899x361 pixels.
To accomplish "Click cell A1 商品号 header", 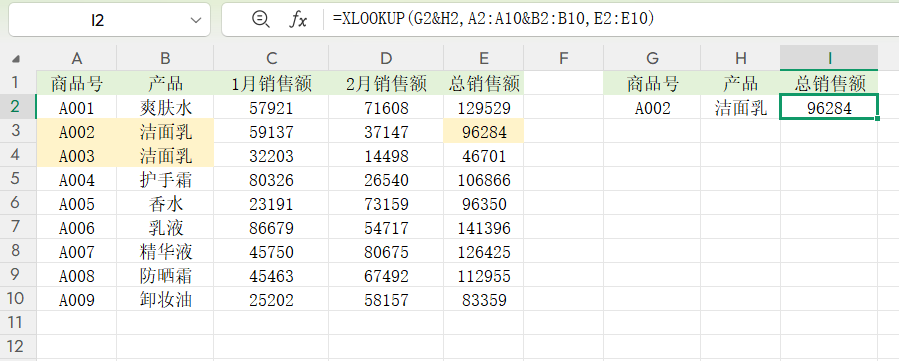I will [x=77, y=83].
